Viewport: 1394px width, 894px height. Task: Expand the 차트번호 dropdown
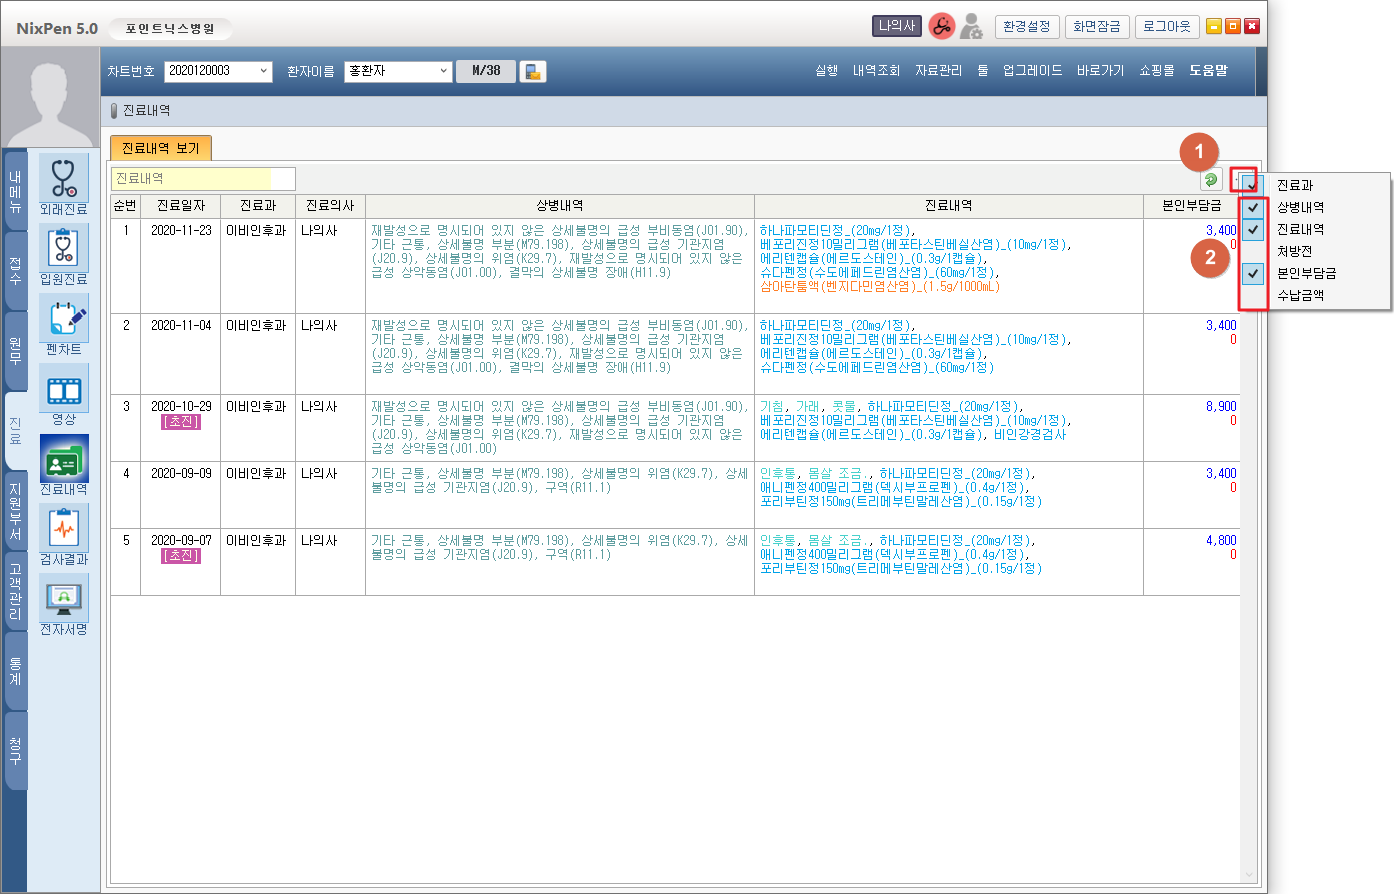click(x=264, y=71)
